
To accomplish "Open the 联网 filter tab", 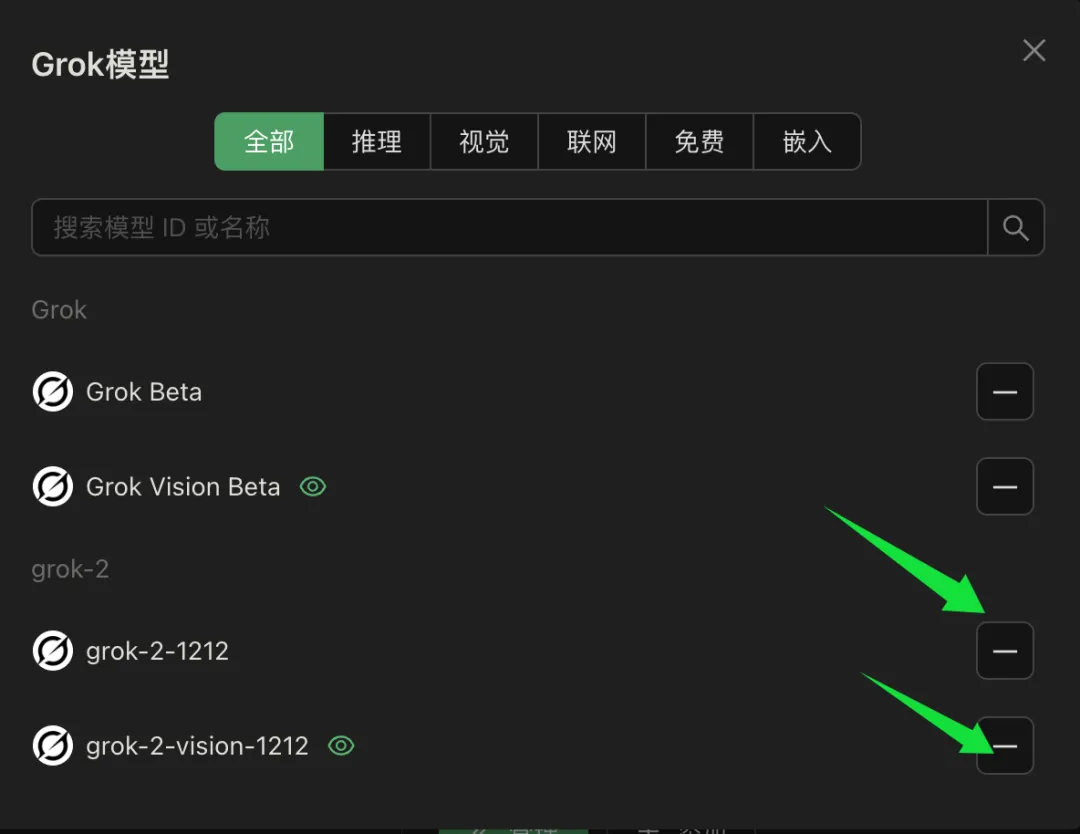I will point(592,142).
